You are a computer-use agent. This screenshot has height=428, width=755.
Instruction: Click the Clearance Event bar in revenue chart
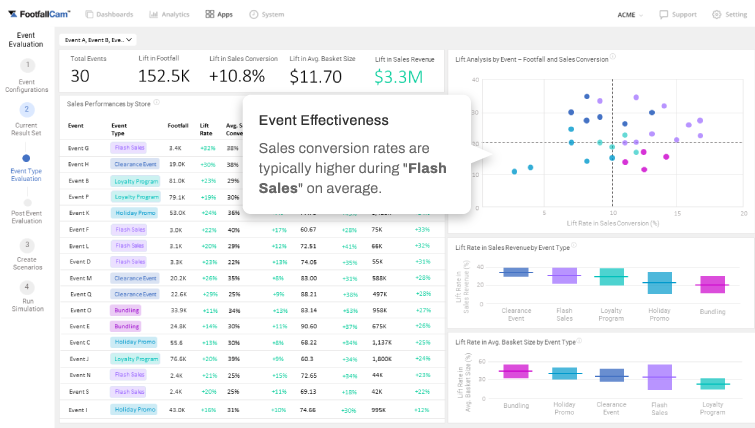point(515,272)
